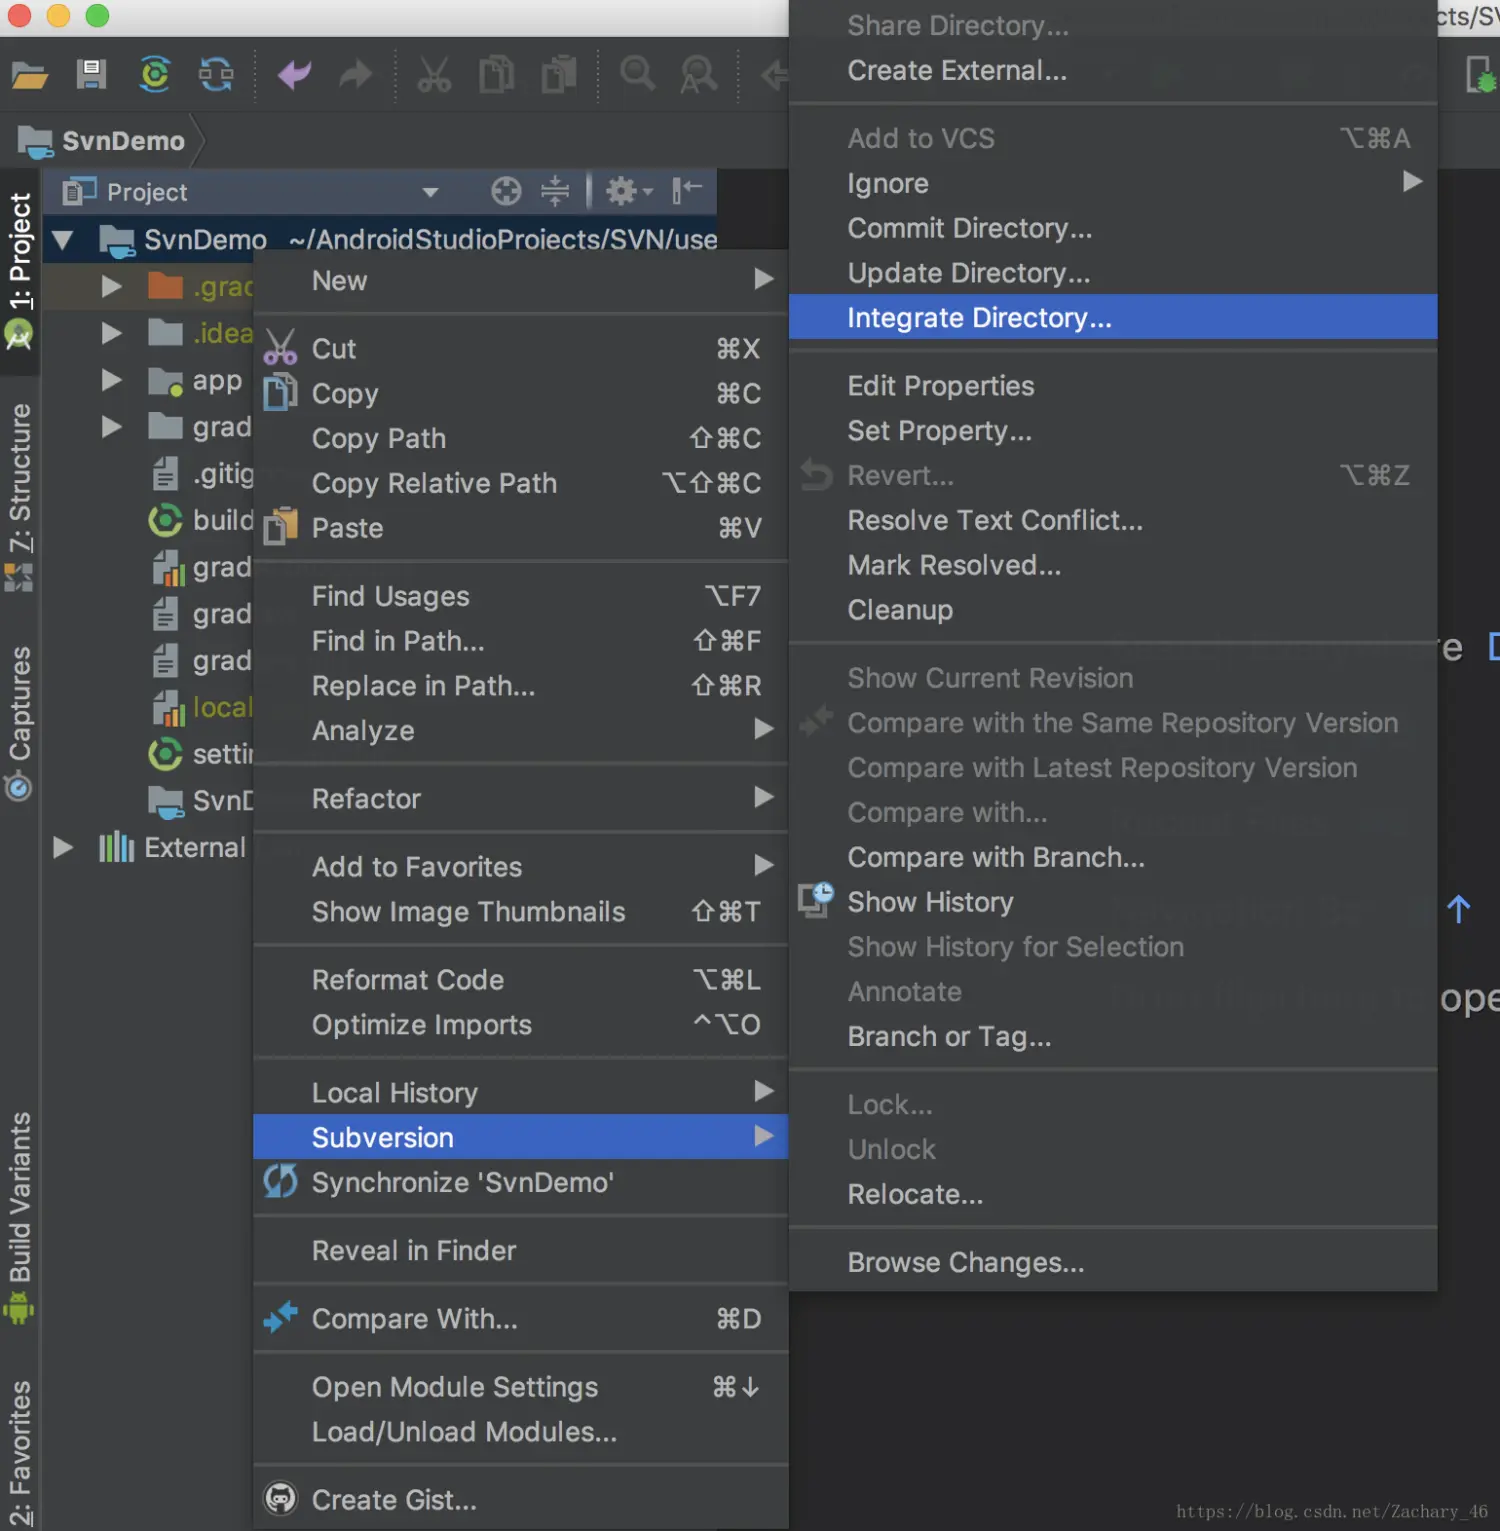This screenshot has height=1531, width=1500.
Task: Click the blue synchronize arrows toolbar icon
Action: click(216, 75)
